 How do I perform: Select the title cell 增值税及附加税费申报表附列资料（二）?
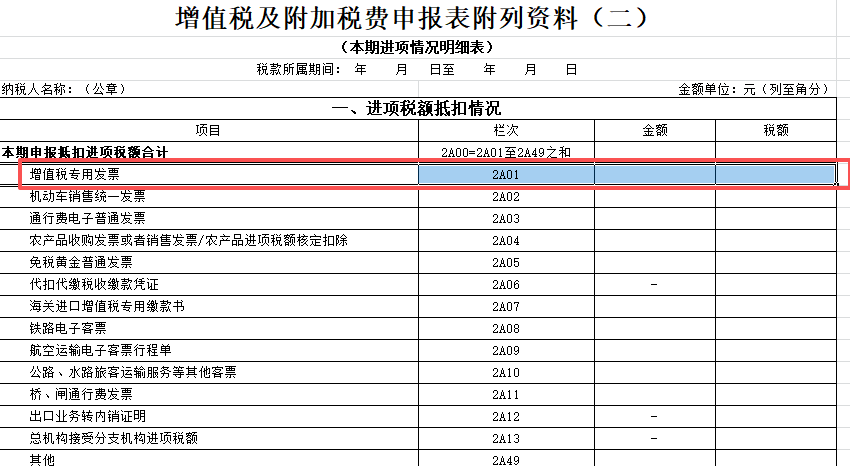(x=412, y=18)
